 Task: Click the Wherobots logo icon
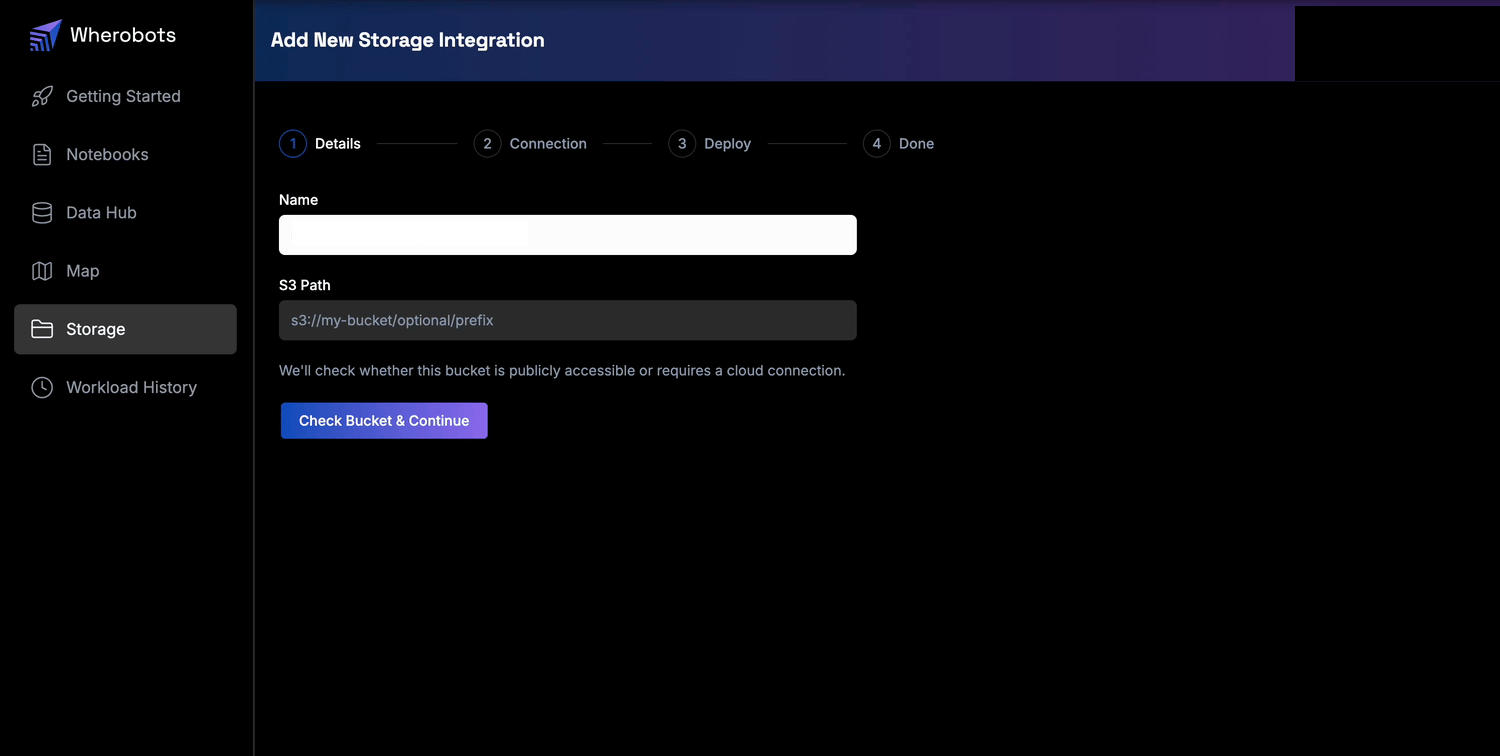pos(45,35)
